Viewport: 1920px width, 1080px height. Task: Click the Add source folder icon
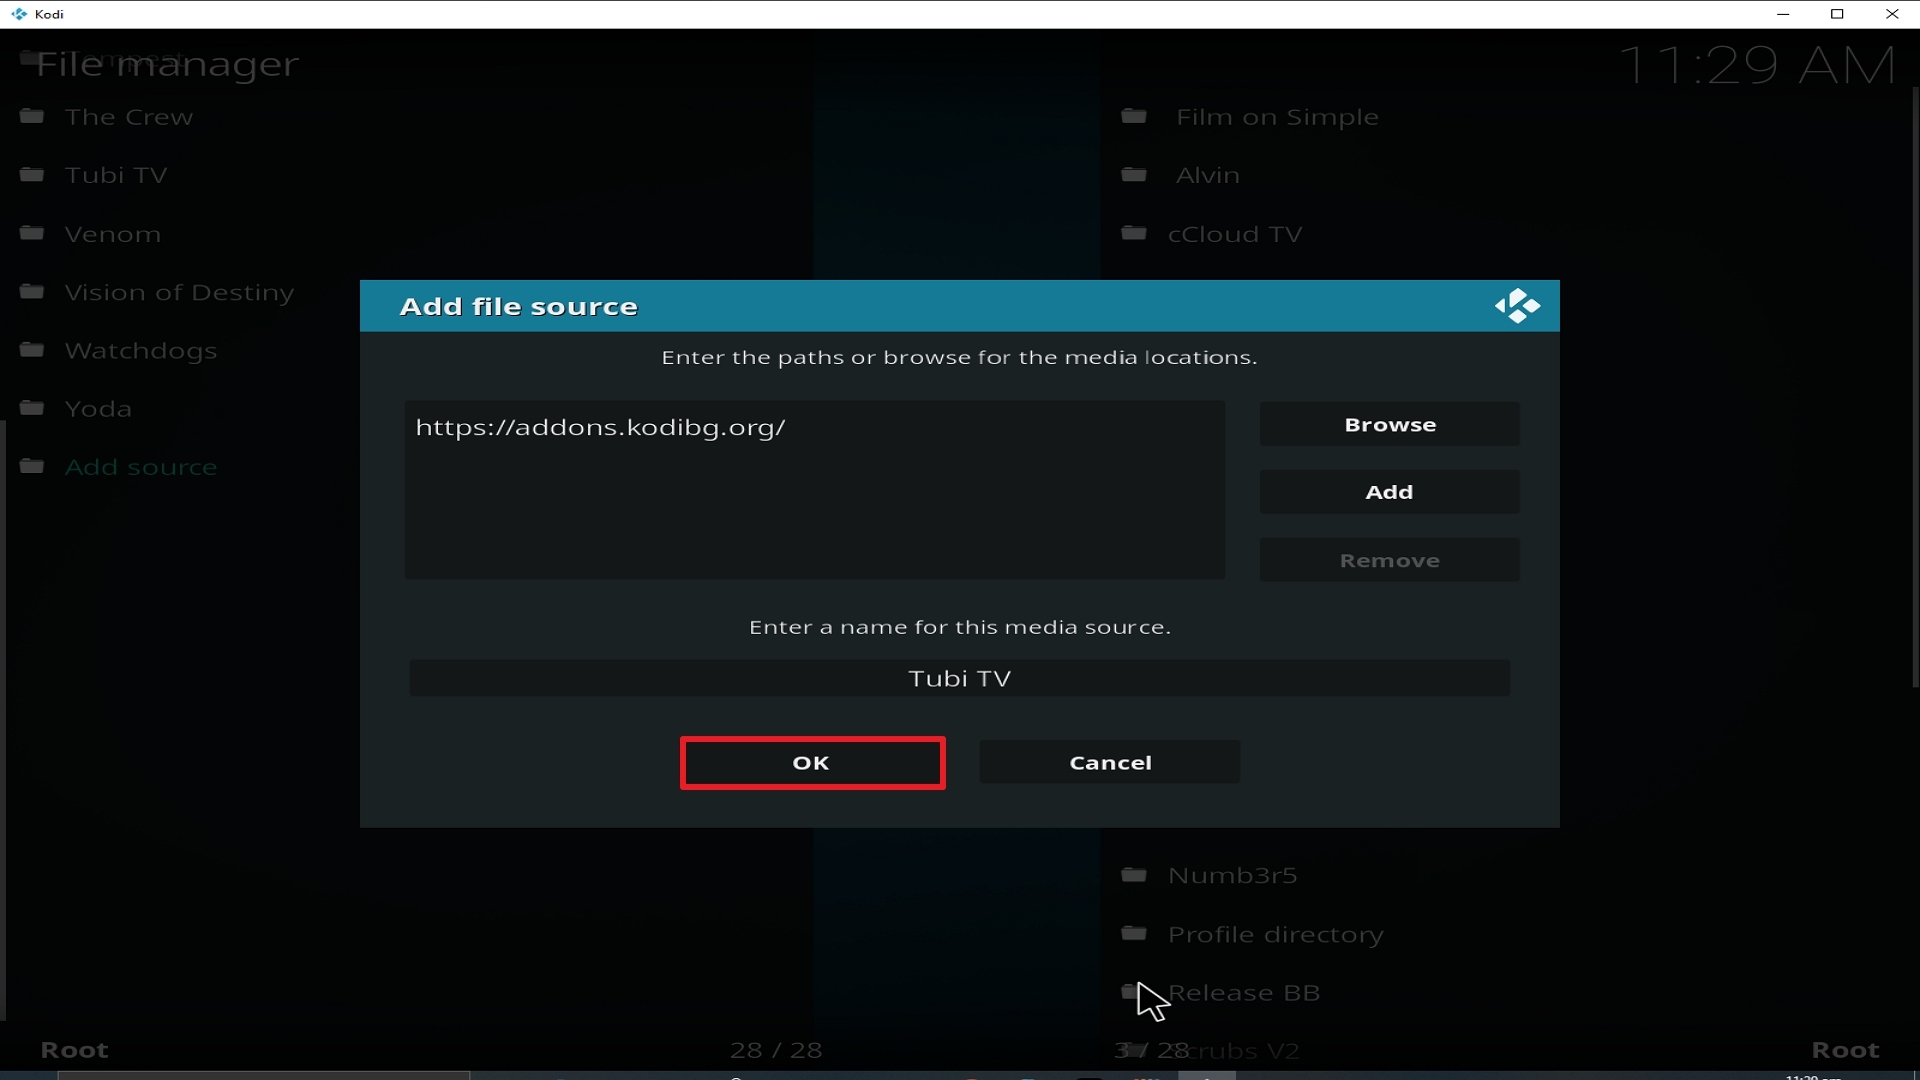point(32,466)
